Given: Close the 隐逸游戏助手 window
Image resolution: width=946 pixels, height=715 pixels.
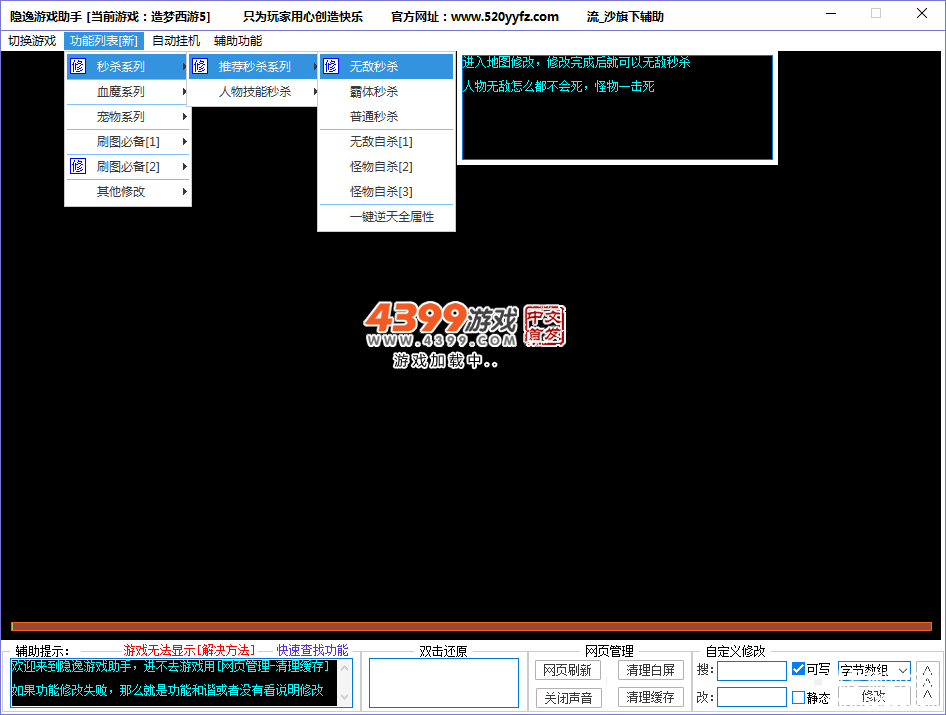Looking at the screenshot, I should pos(922,13).
